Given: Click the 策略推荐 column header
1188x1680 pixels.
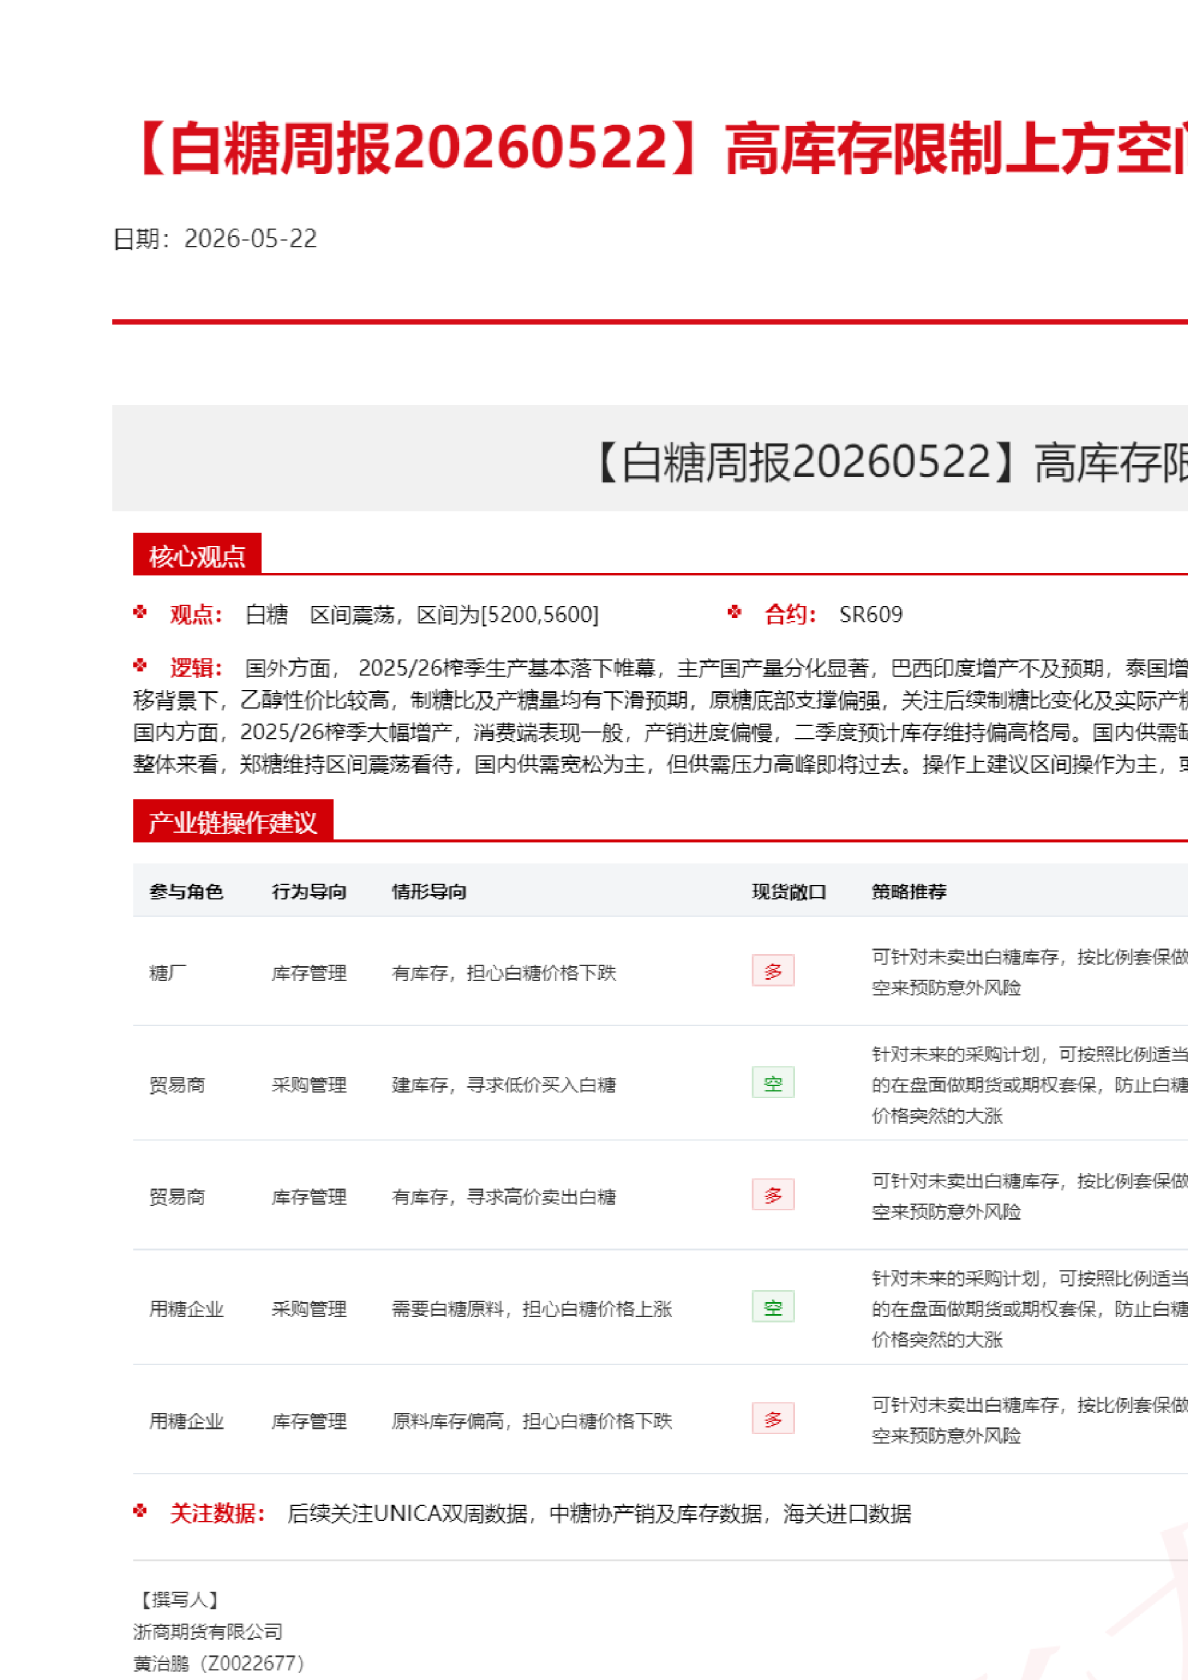Looking at the screenshot, I should click(909, 891).
